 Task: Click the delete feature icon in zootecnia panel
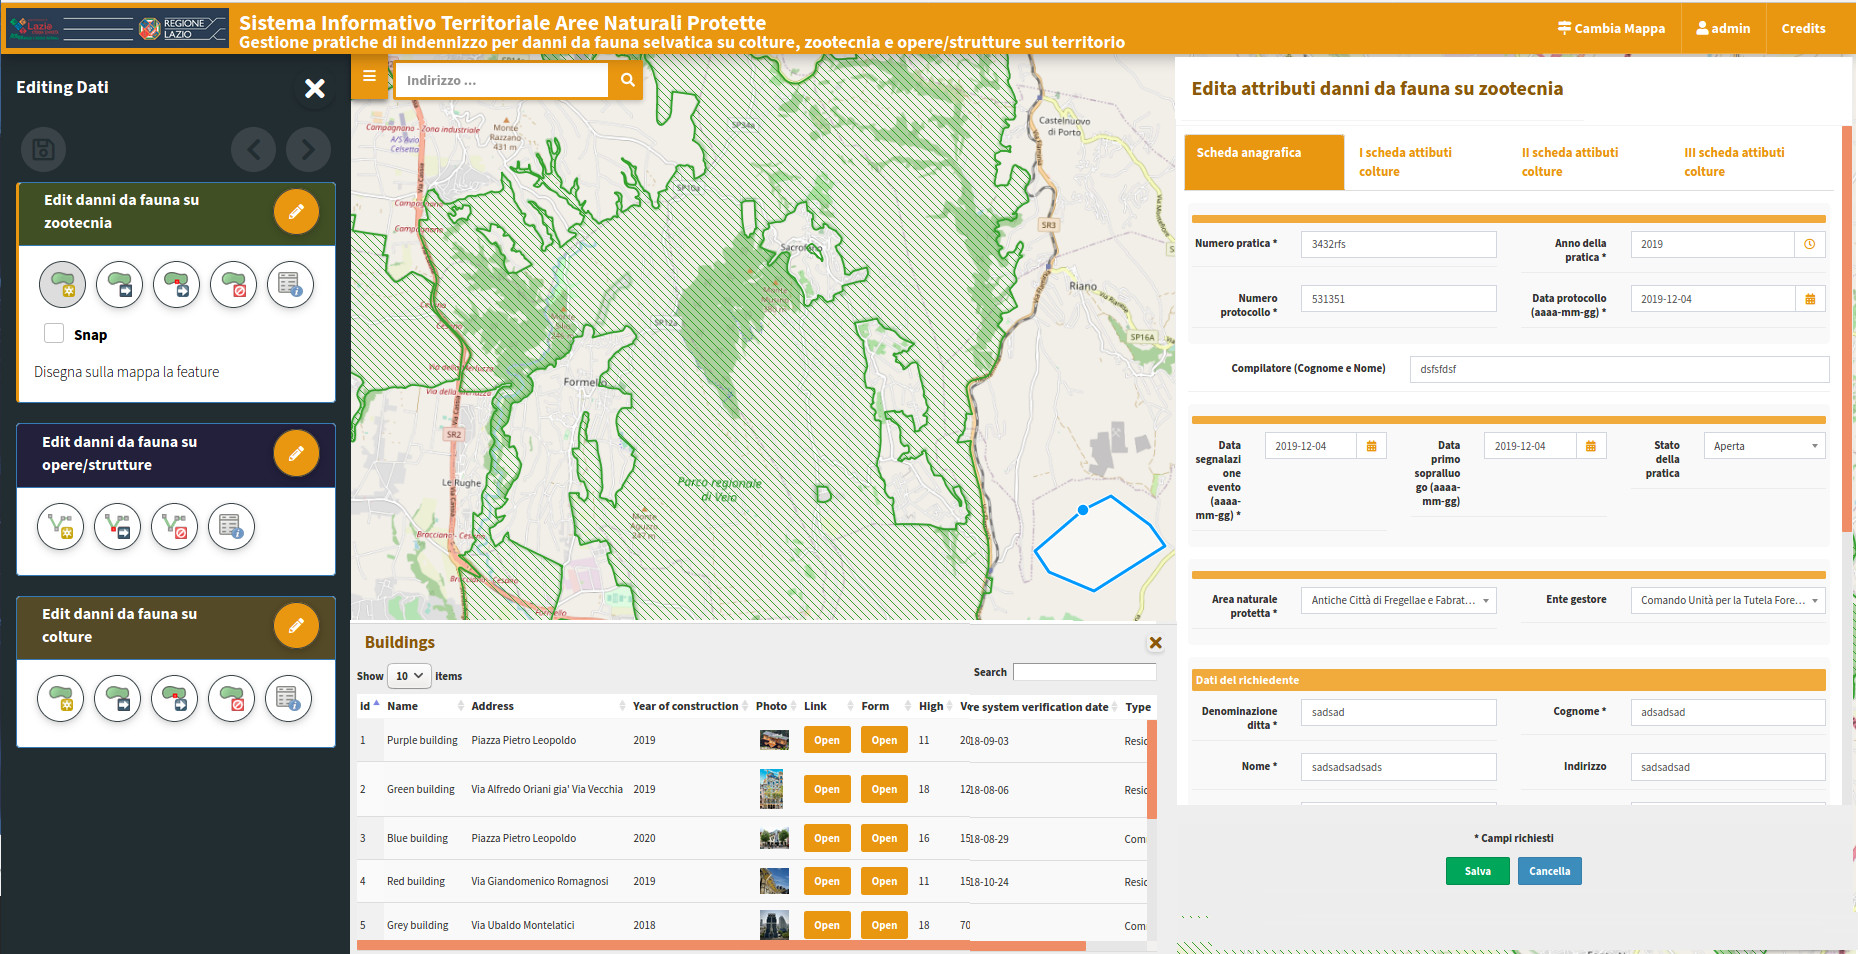coord(233,284)
